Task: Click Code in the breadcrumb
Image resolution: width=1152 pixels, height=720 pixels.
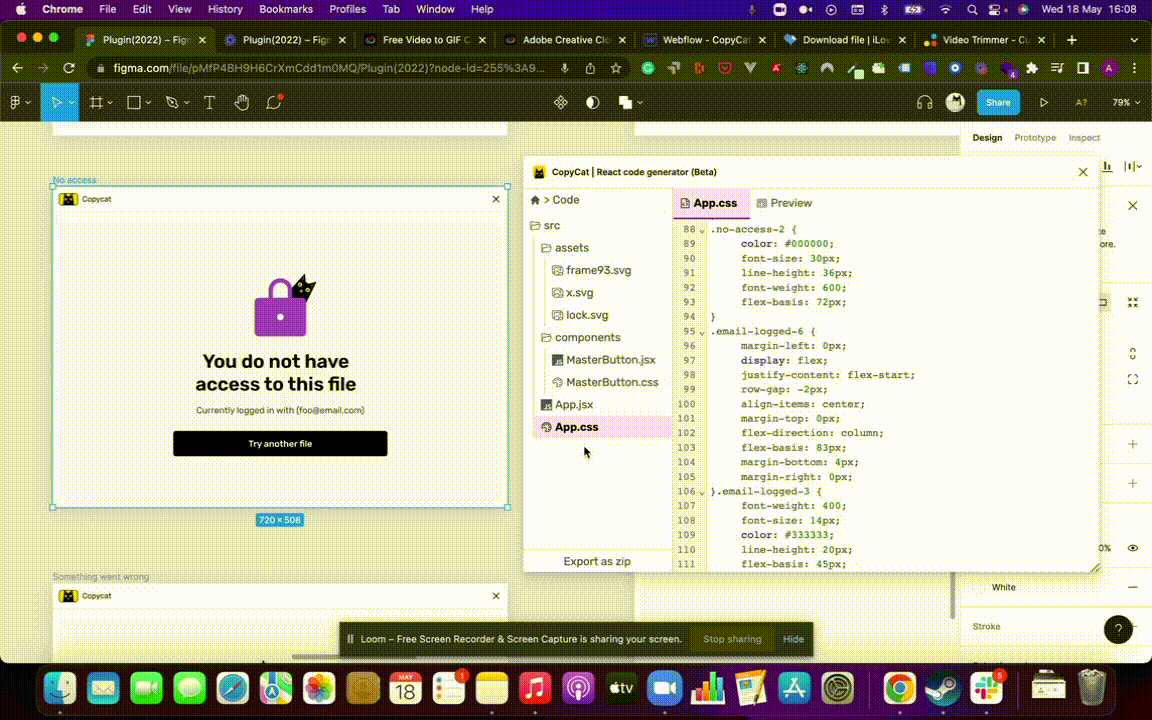Action: [566, 200]
